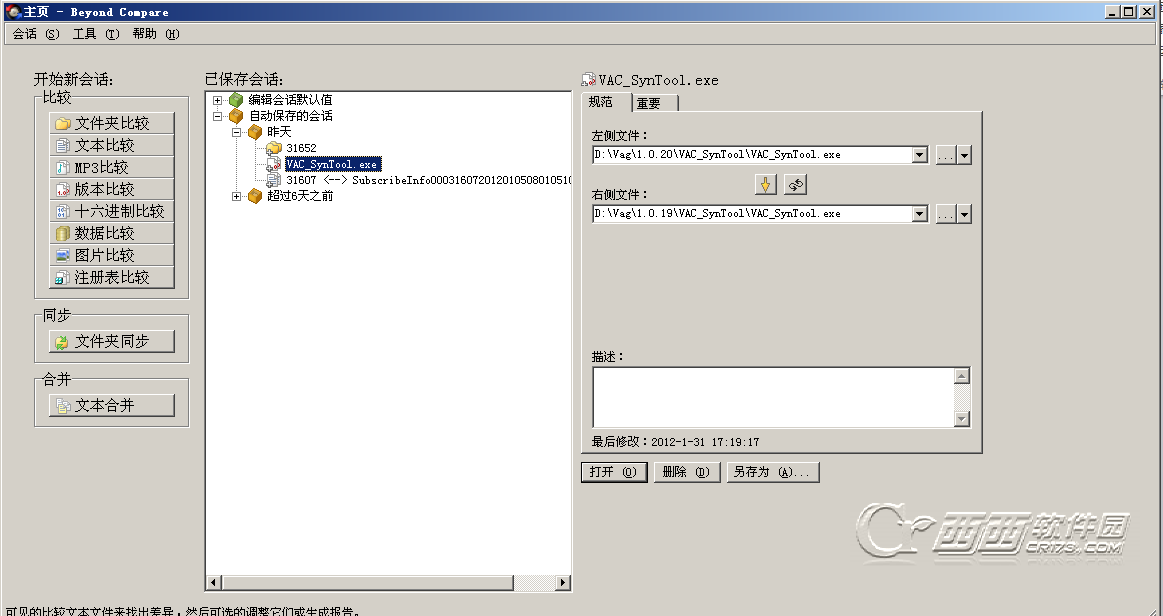Open the 帮助 (H) menu
This screenshot has width=1163, height=616.
pos(156,34)
